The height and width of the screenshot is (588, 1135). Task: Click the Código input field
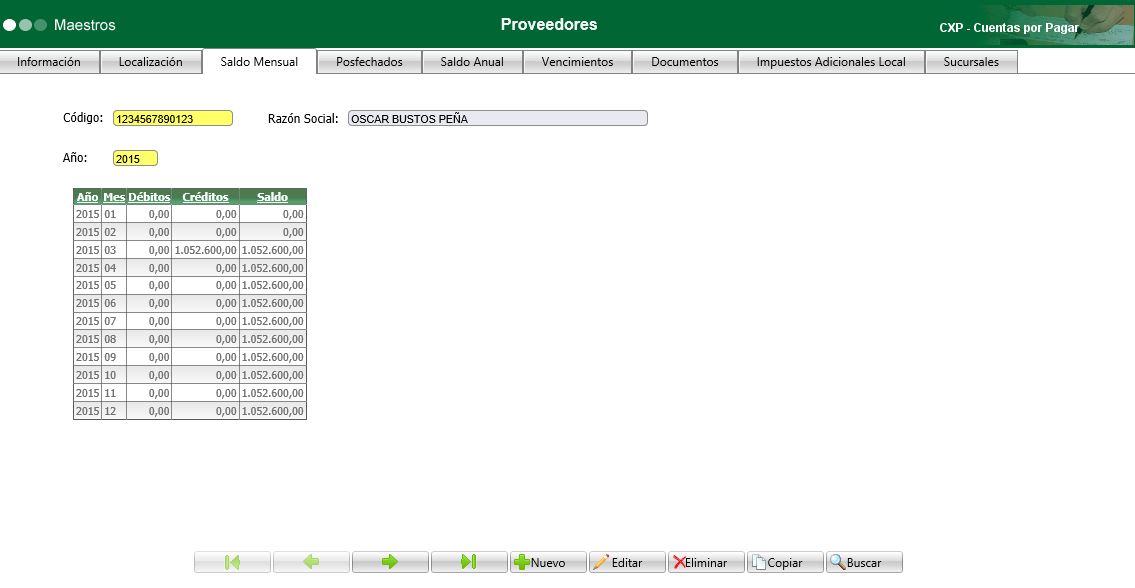tap(173, 119)
